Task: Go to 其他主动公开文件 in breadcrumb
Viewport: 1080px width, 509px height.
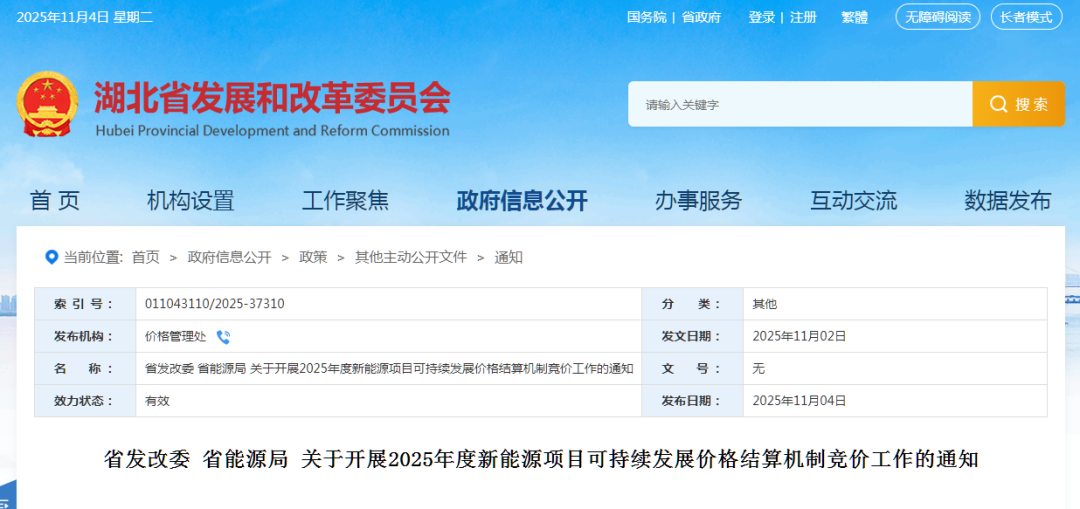Action: [x=410, y=257]
